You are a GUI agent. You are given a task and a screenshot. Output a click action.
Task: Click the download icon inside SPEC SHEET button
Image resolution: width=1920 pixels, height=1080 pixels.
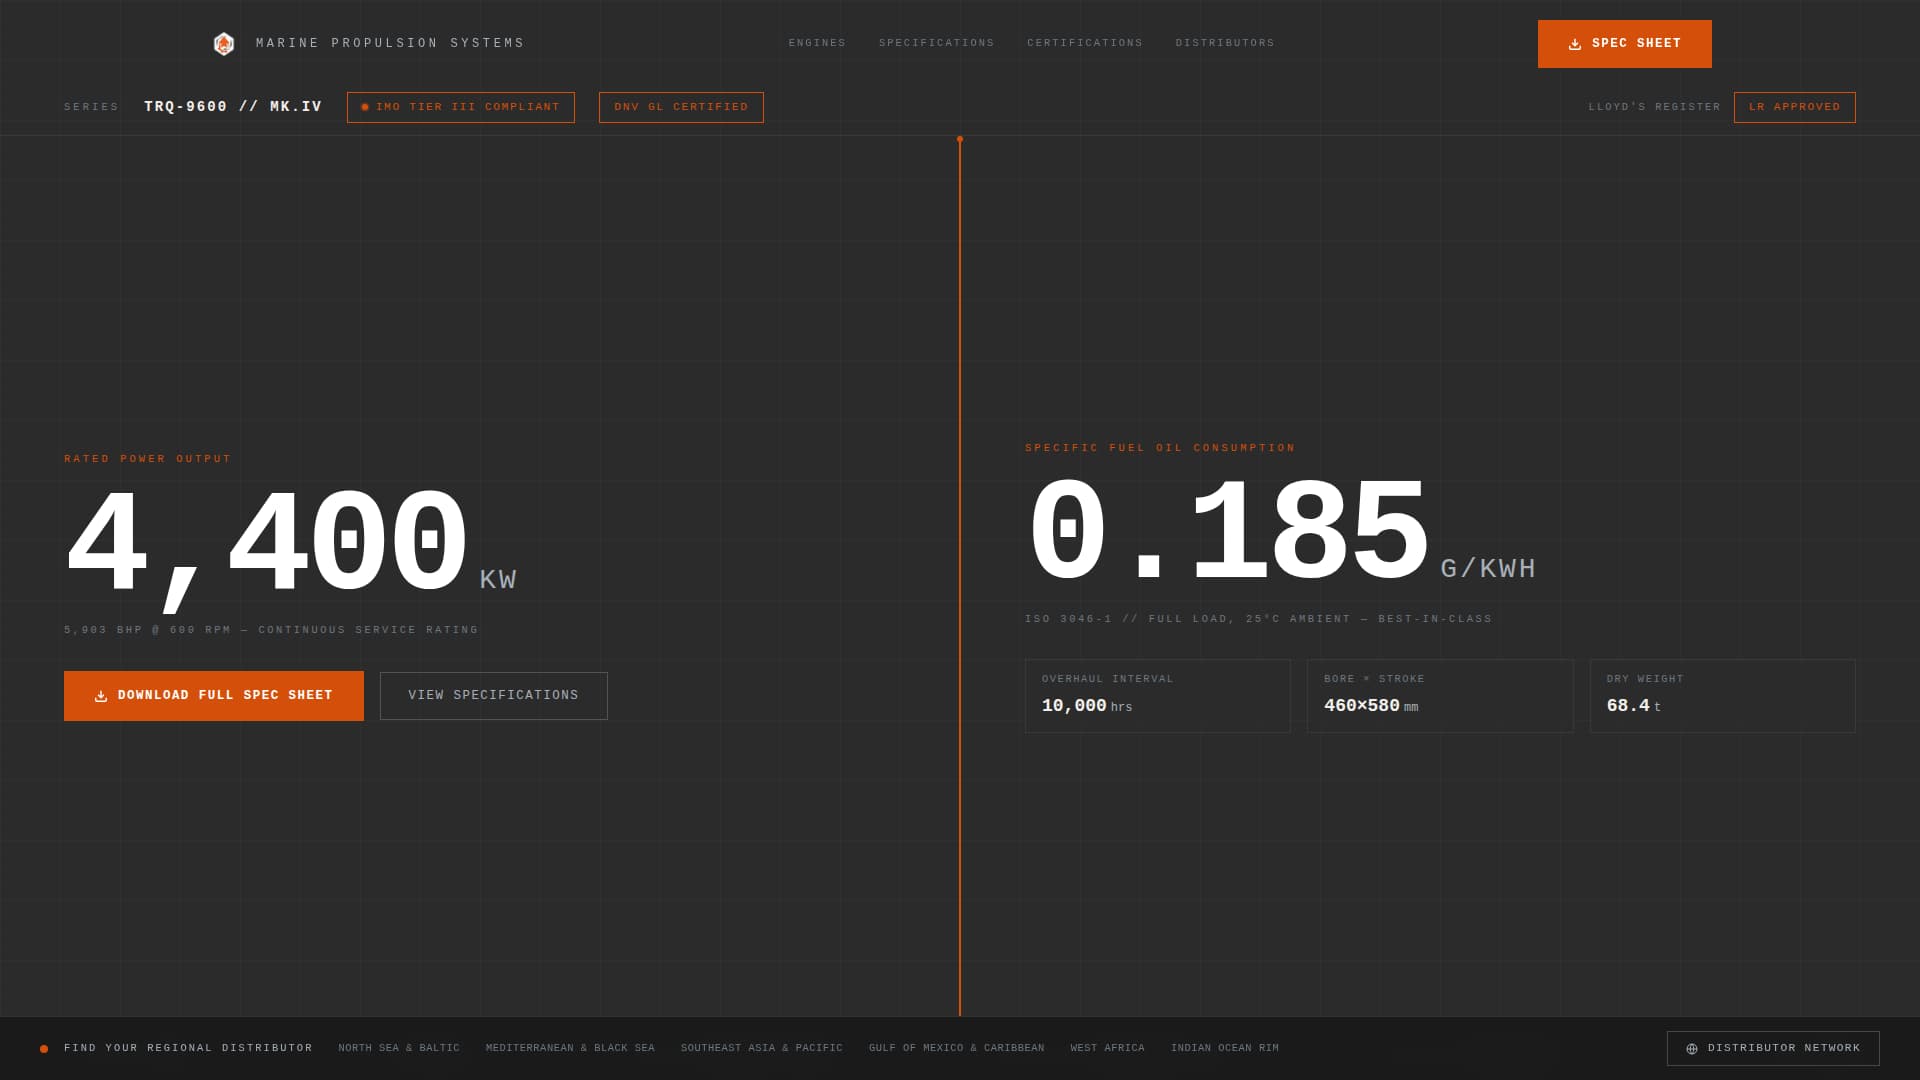coord(1574,44)
